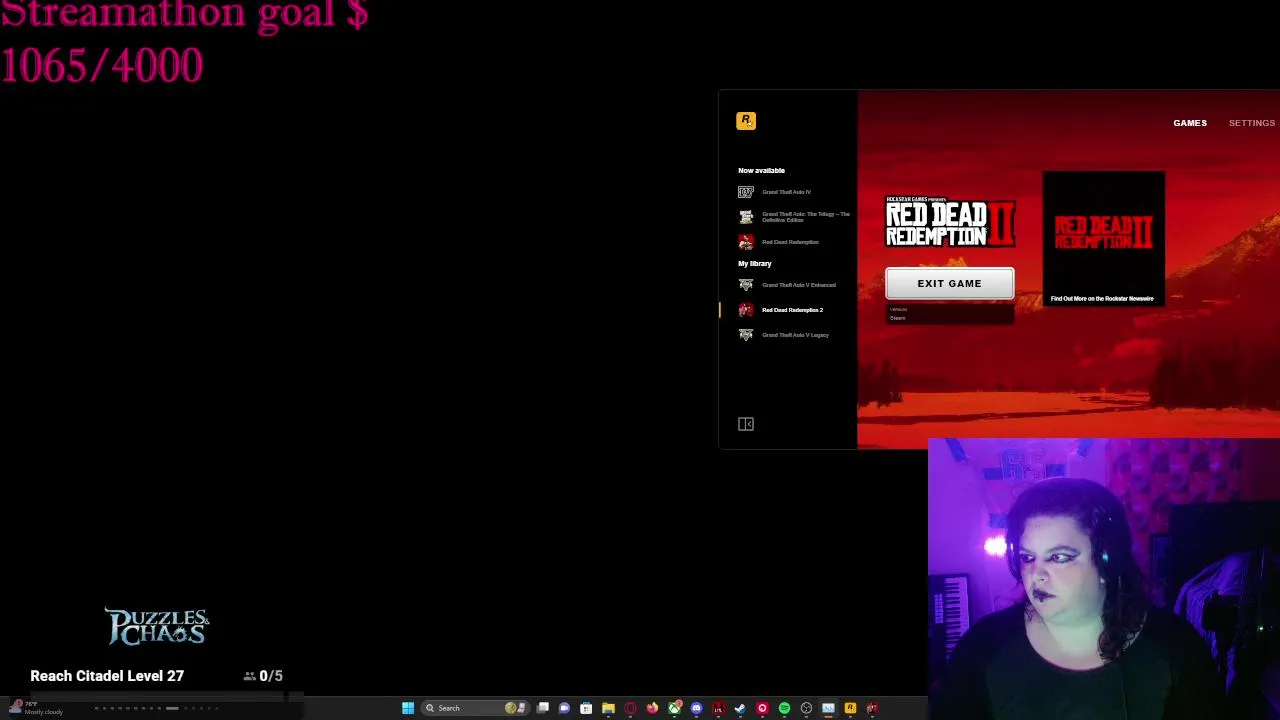Open the Rockstar Newswire Red Dead card

[1103, 238]
